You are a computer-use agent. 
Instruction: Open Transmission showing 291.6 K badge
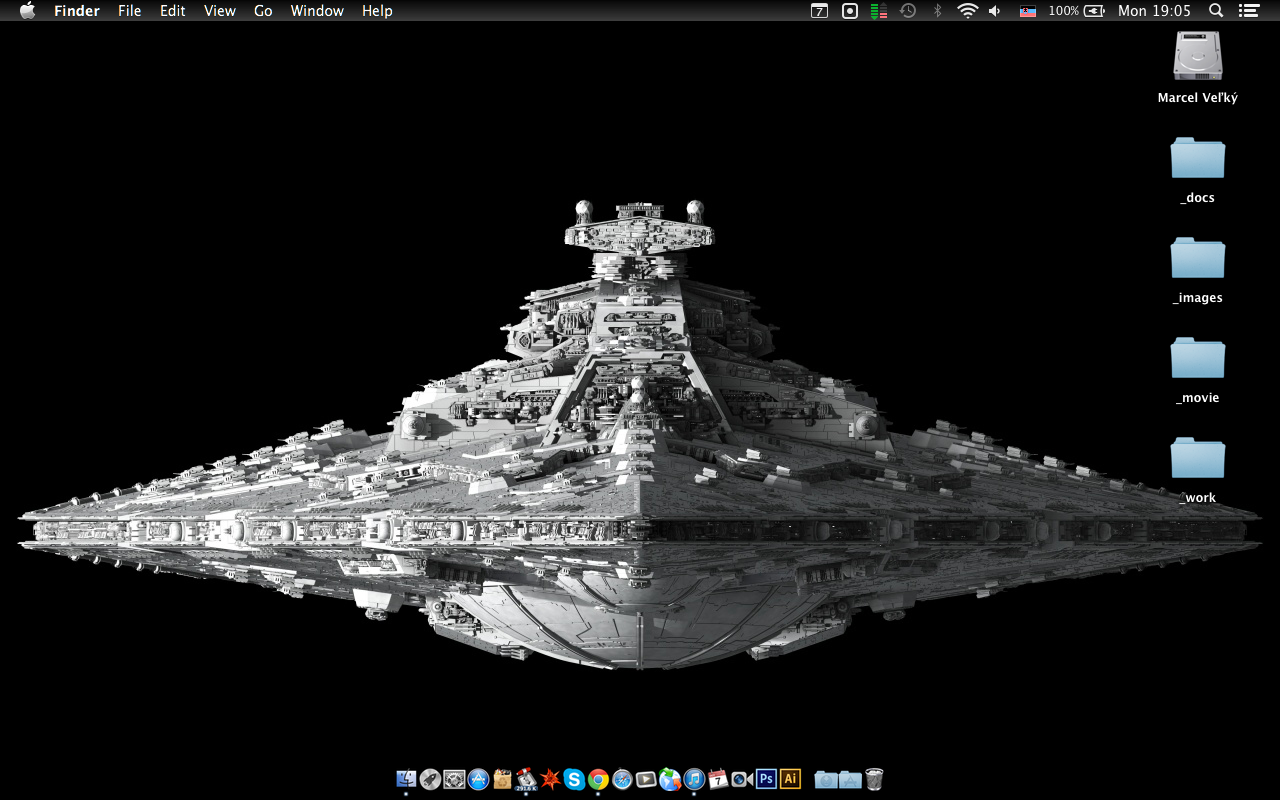[526, 779]
